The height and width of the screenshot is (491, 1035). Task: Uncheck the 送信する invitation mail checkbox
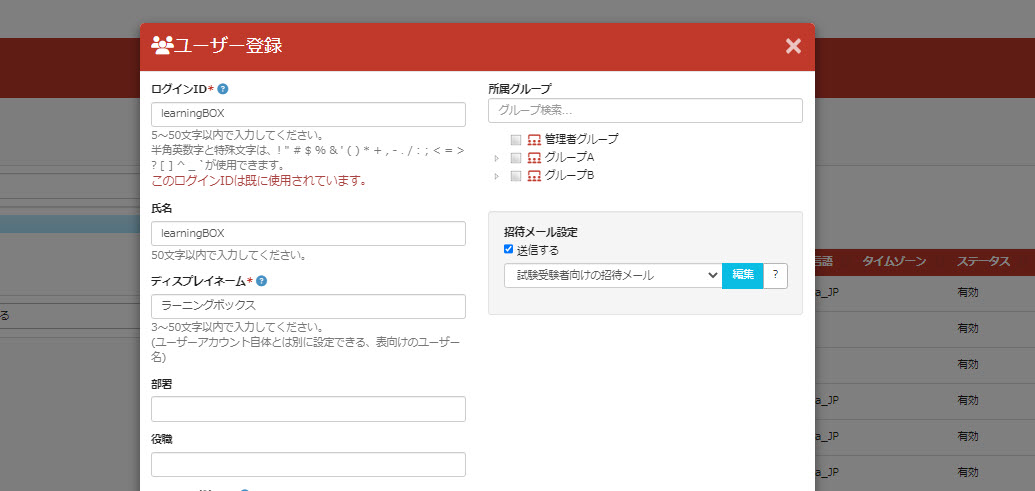coord(509,249)
